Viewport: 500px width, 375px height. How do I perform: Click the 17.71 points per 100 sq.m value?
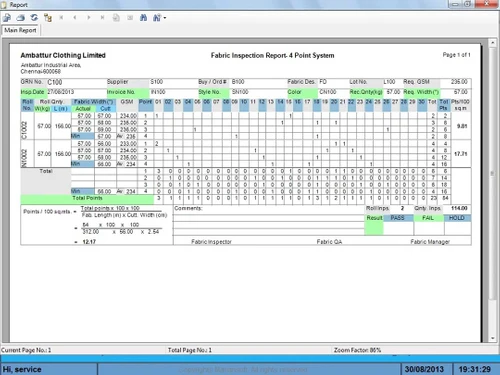click(x=461, y=154)
